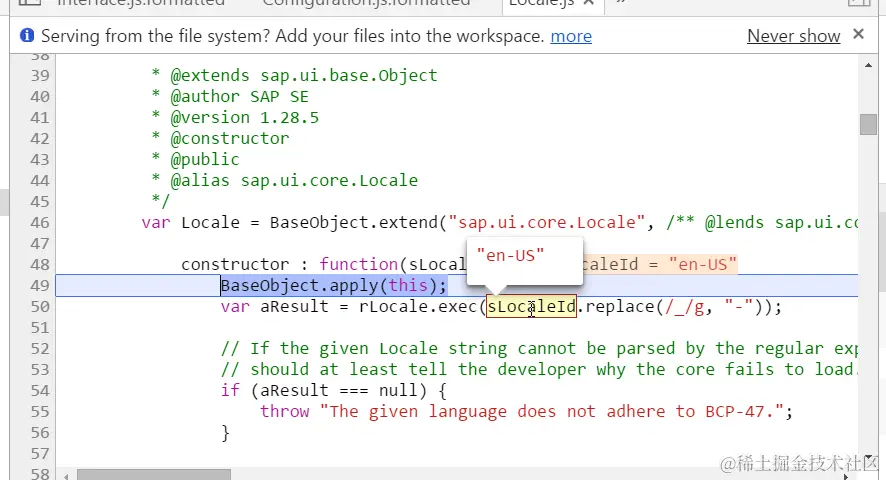Close the Locale.js tab
The height and width of the screenshot is (480, 886).
coord(588,3)
